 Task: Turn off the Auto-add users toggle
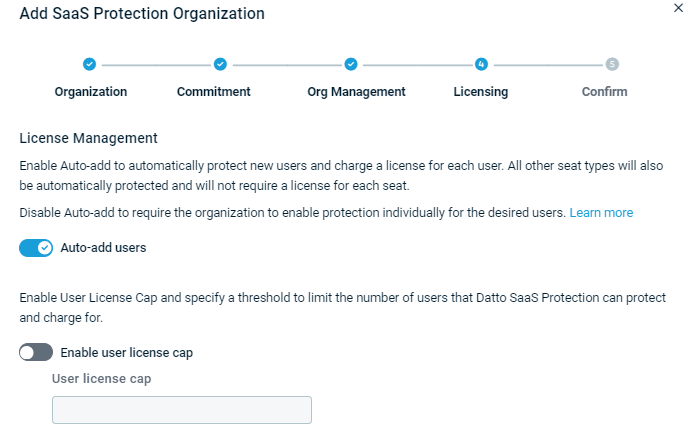(x=36, y=248)
